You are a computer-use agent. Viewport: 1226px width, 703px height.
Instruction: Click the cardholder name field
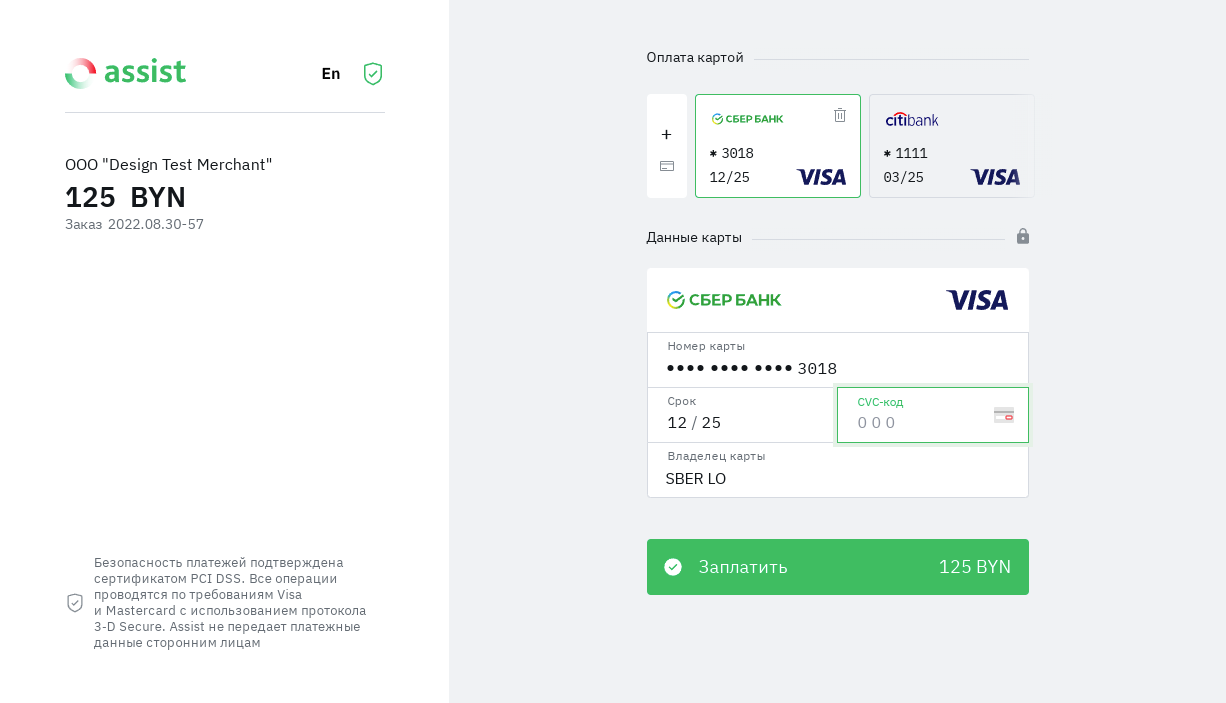pyautogui.click(x=837, y=479)
